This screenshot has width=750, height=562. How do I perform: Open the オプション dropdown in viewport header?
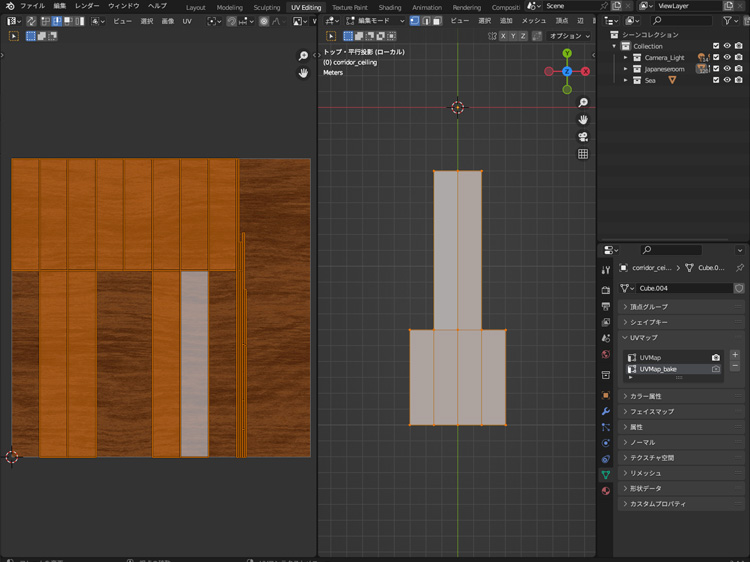pos(568,36)
